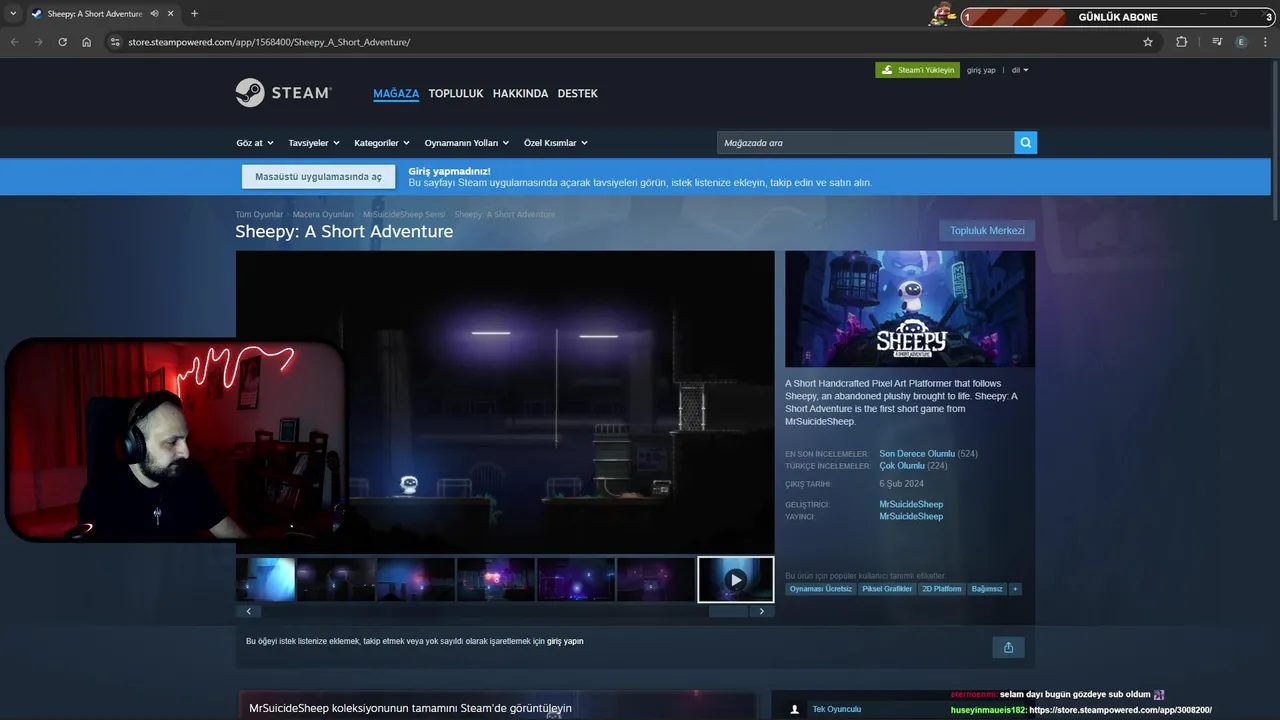Open the browser extensions menu
The height and width of the screenshot is (720, 1280).
(x=1181, y=42)
